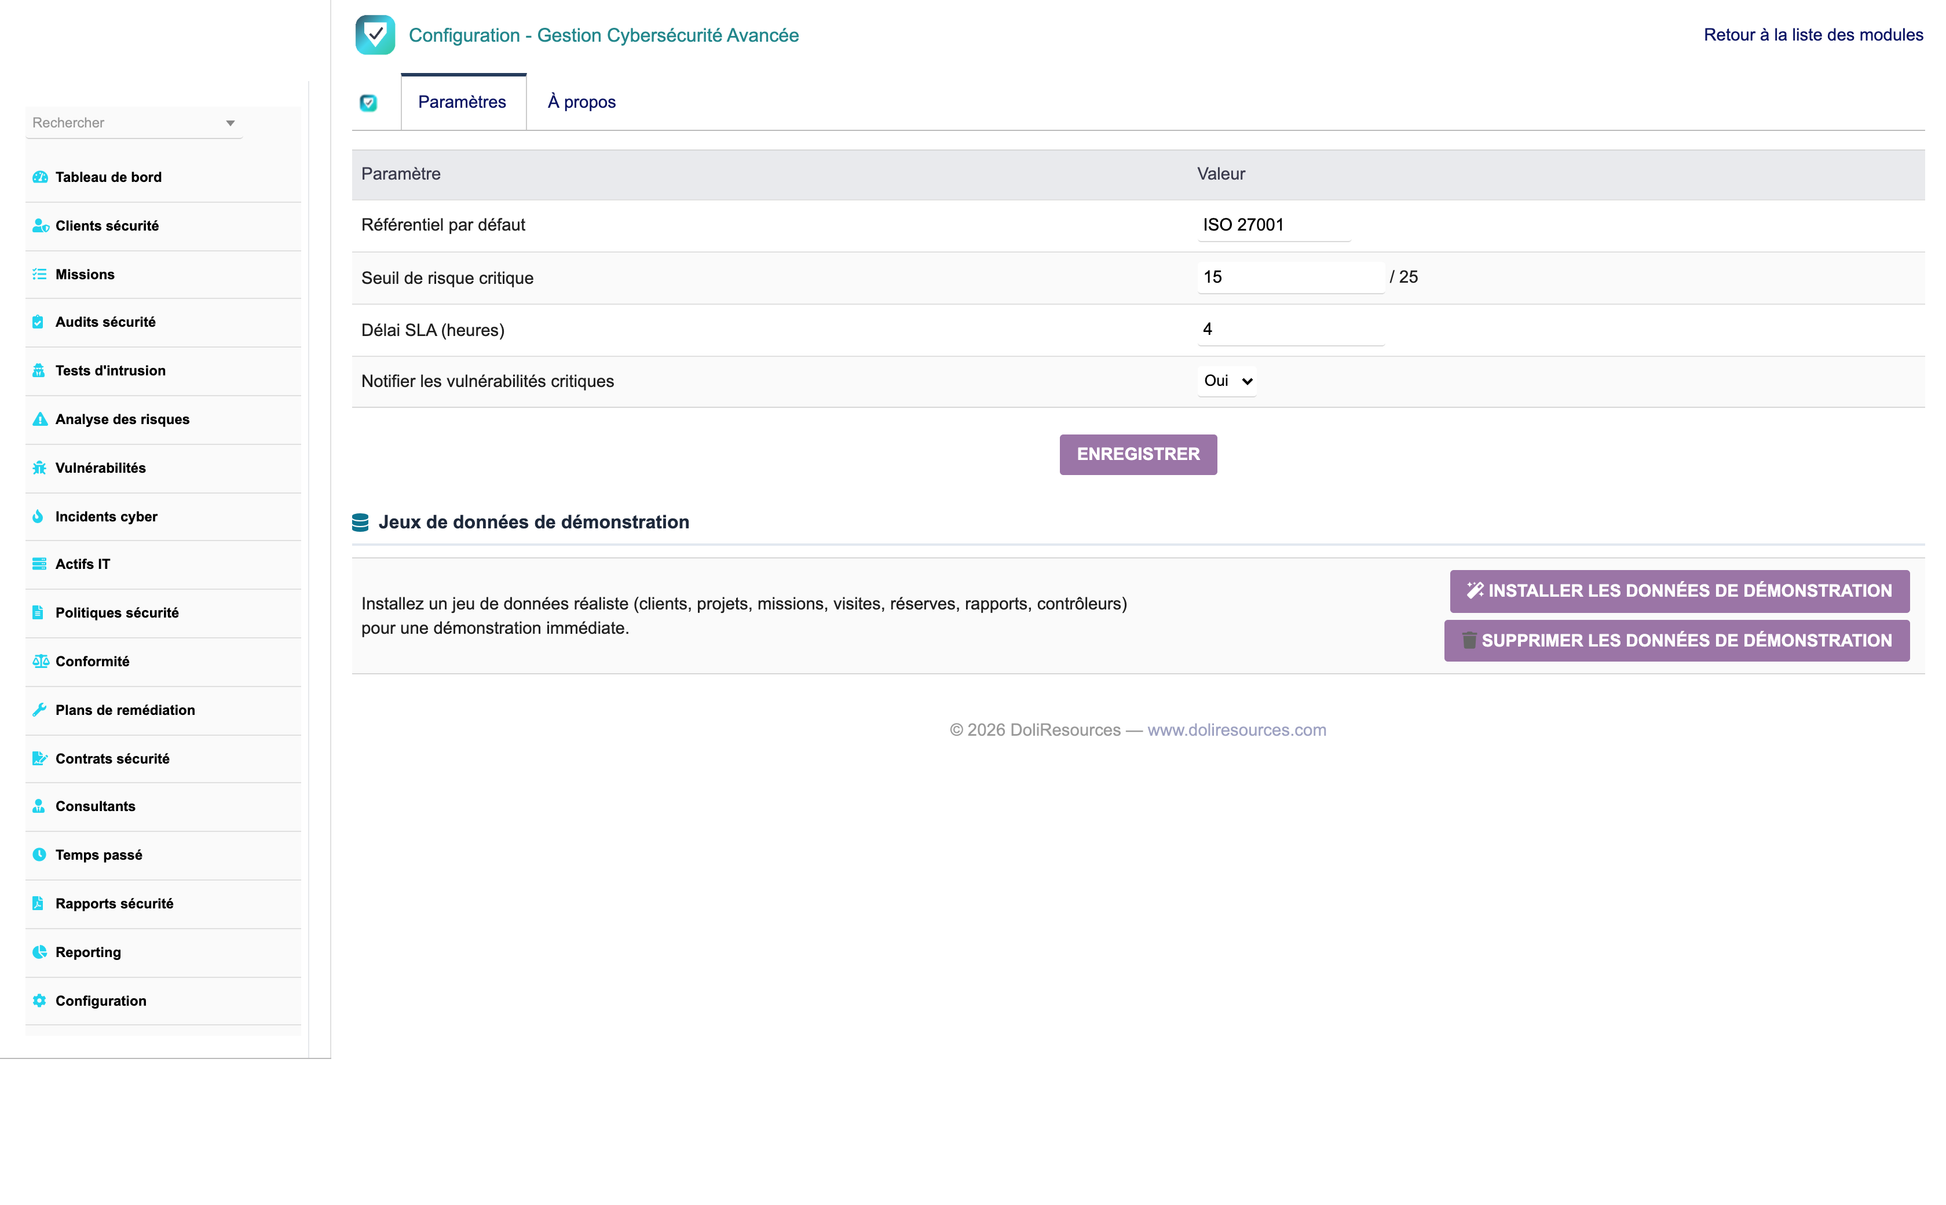Click the Incidents cyber flame icon
This screenshot has width=1946, height=1205.
pos(38,517)
